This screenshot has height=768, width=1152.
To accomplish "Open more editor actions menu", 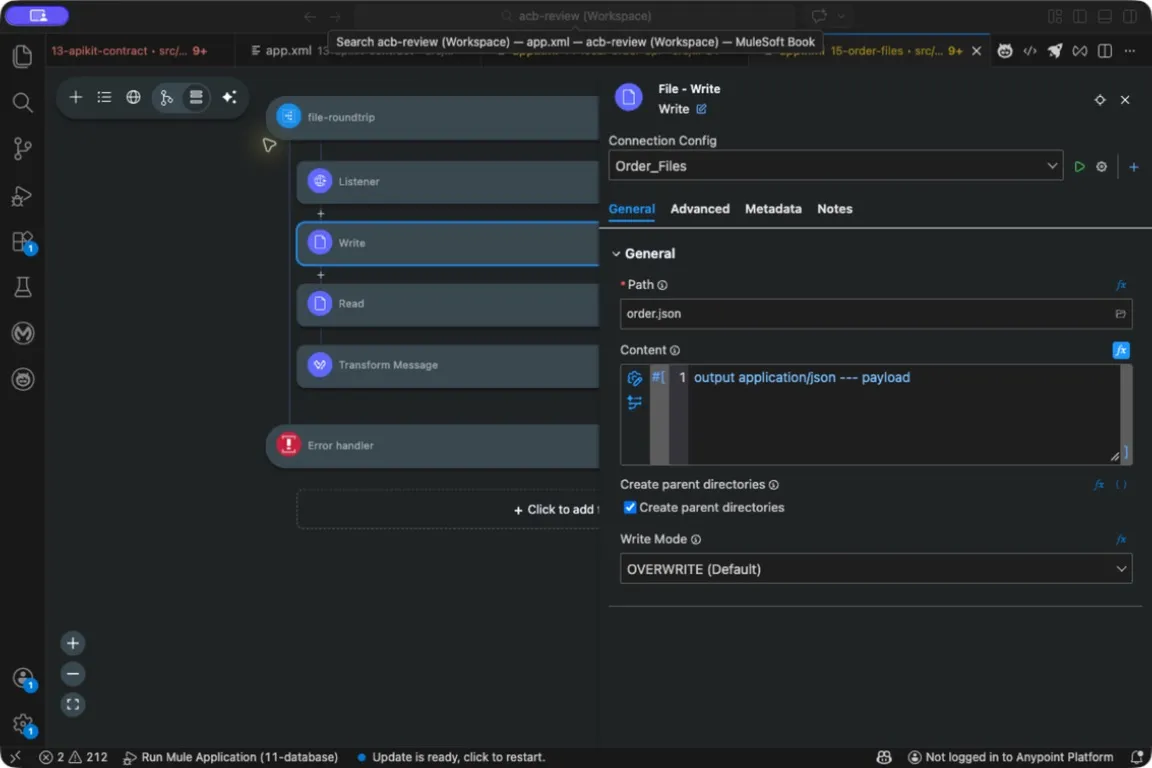I will pos(1129,51).
